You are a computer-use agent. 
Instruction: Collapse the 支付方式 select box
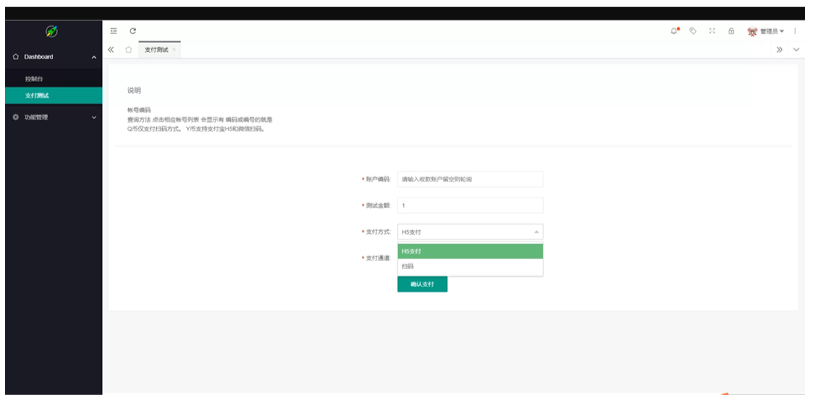click(469, 231)
